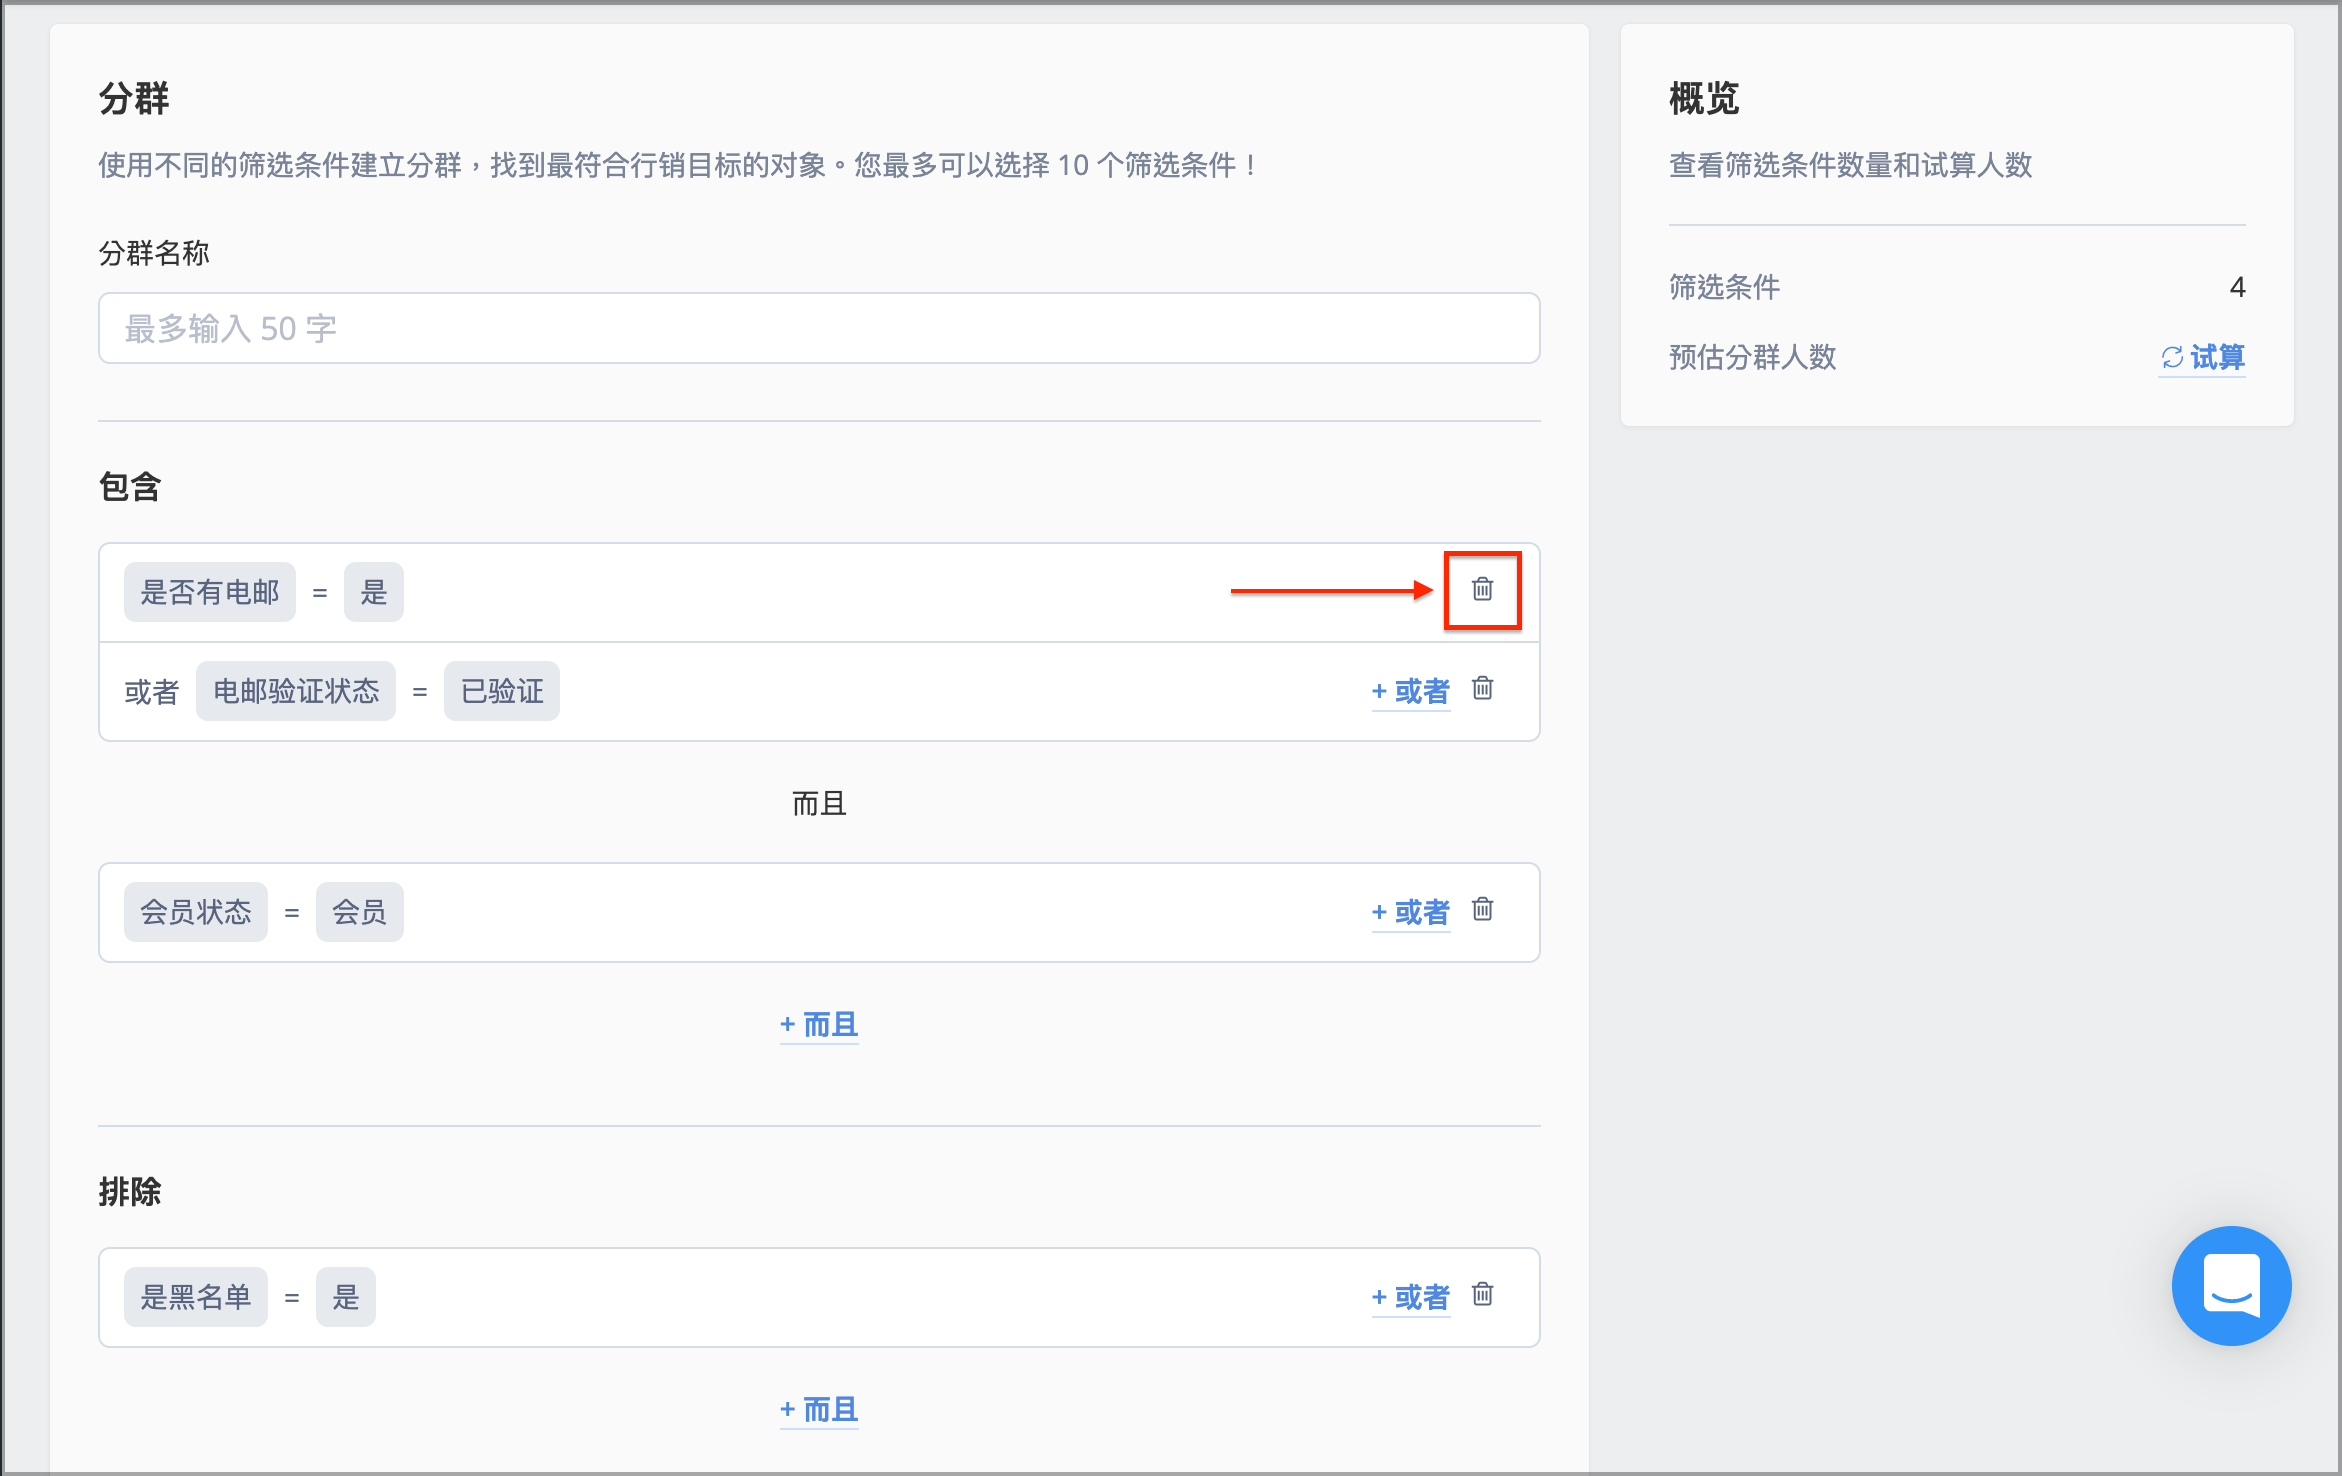
Task: Open the 是否有电邮 field chip
Action: pos(210,592)
